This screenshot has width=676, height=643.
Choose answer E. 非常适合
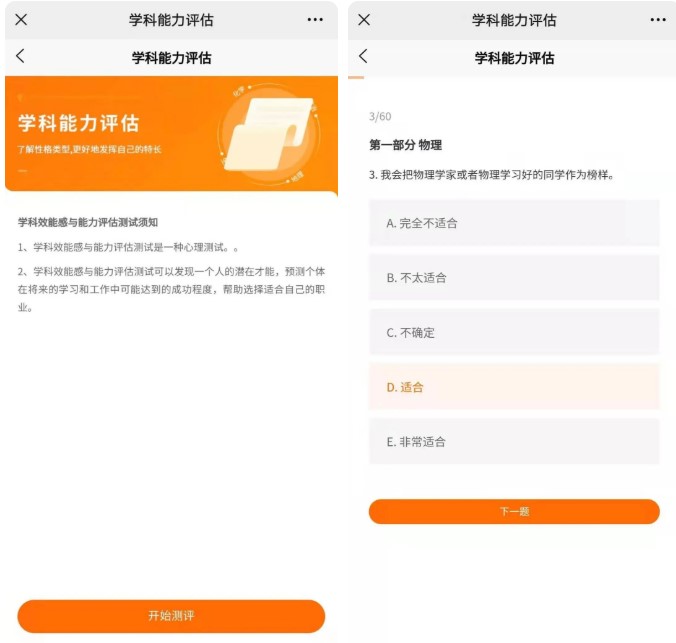514,442
